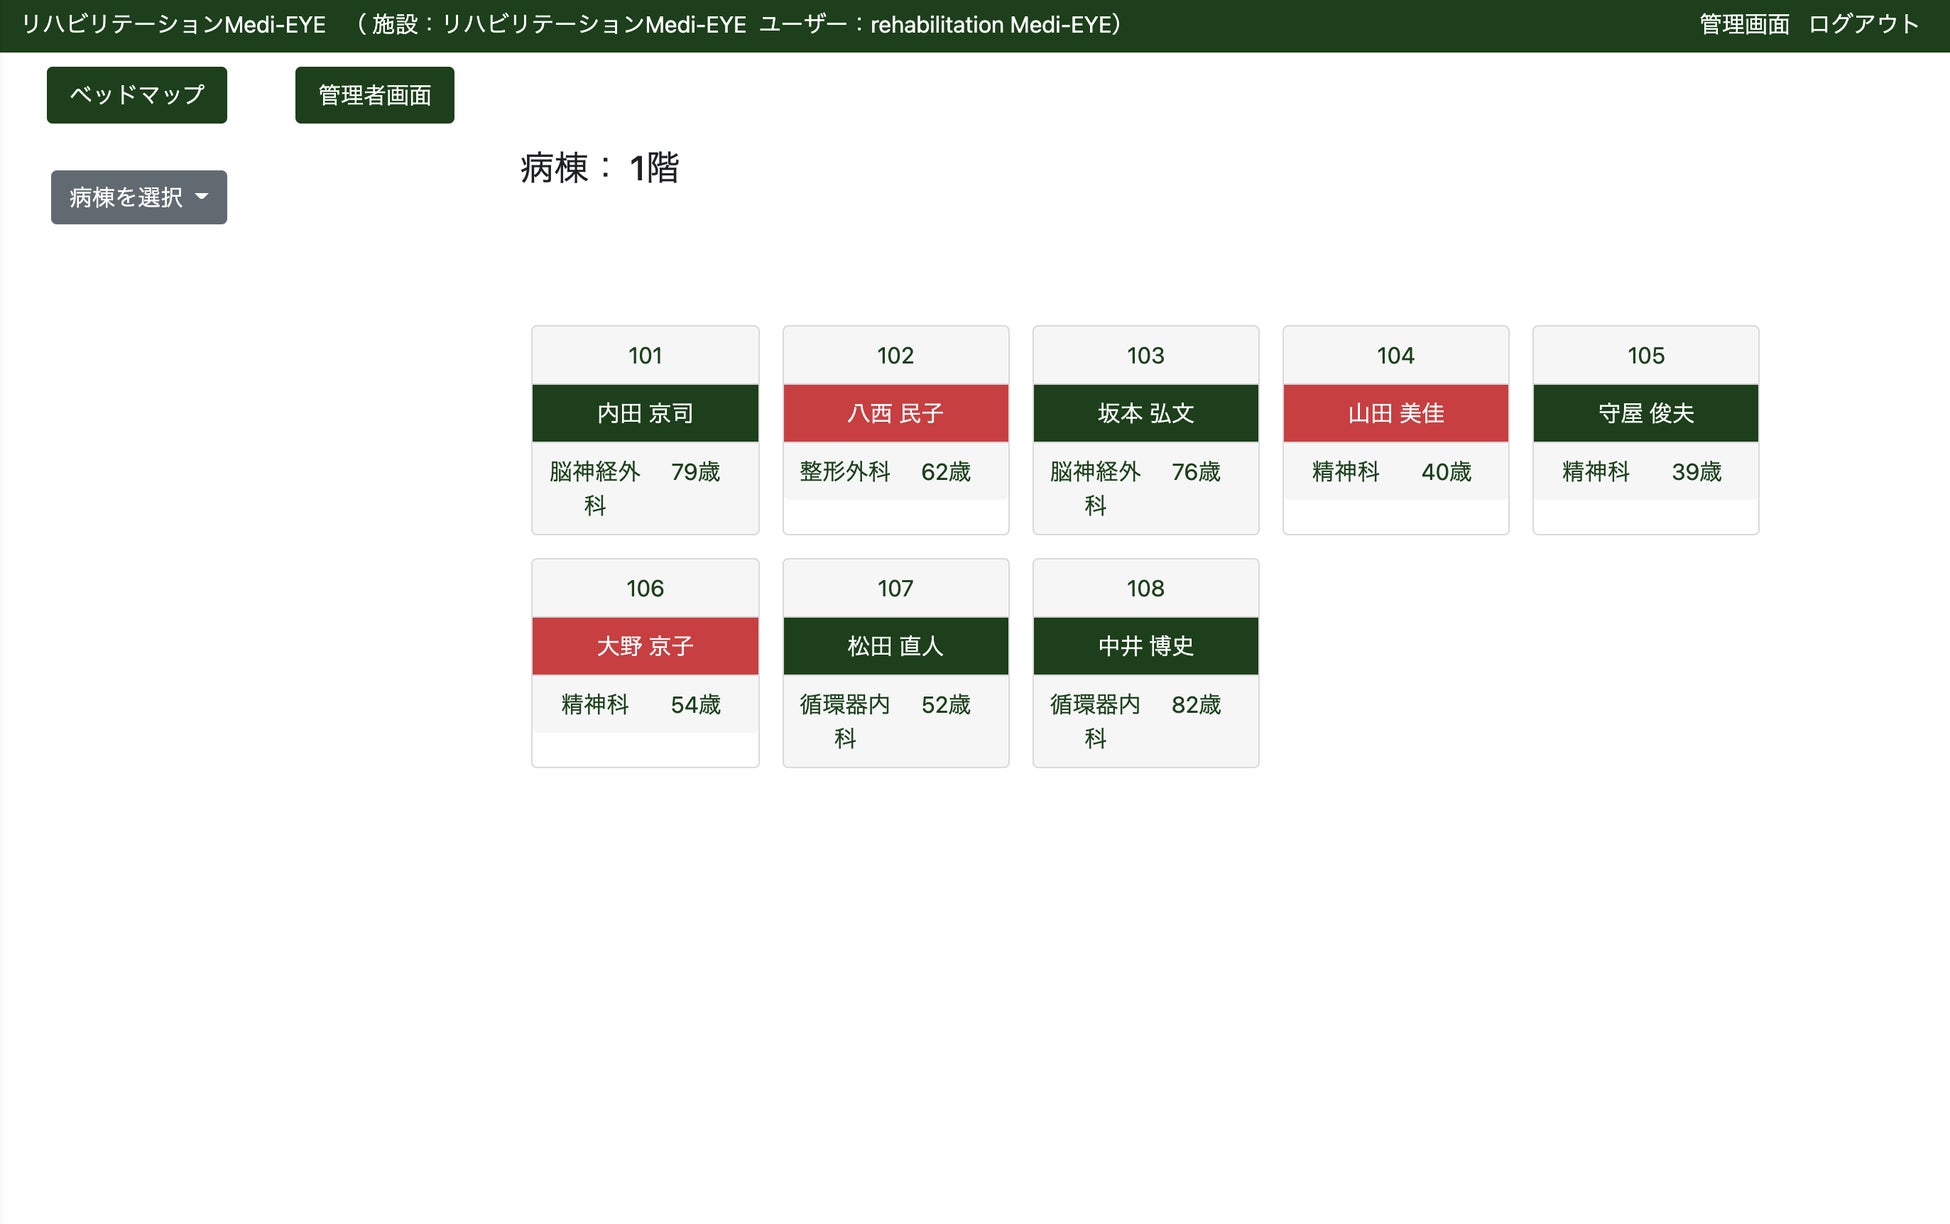Screen dimensions: 1950x1224
Task: Click patient 松田 直人 name bar
Action: [895, 646]
